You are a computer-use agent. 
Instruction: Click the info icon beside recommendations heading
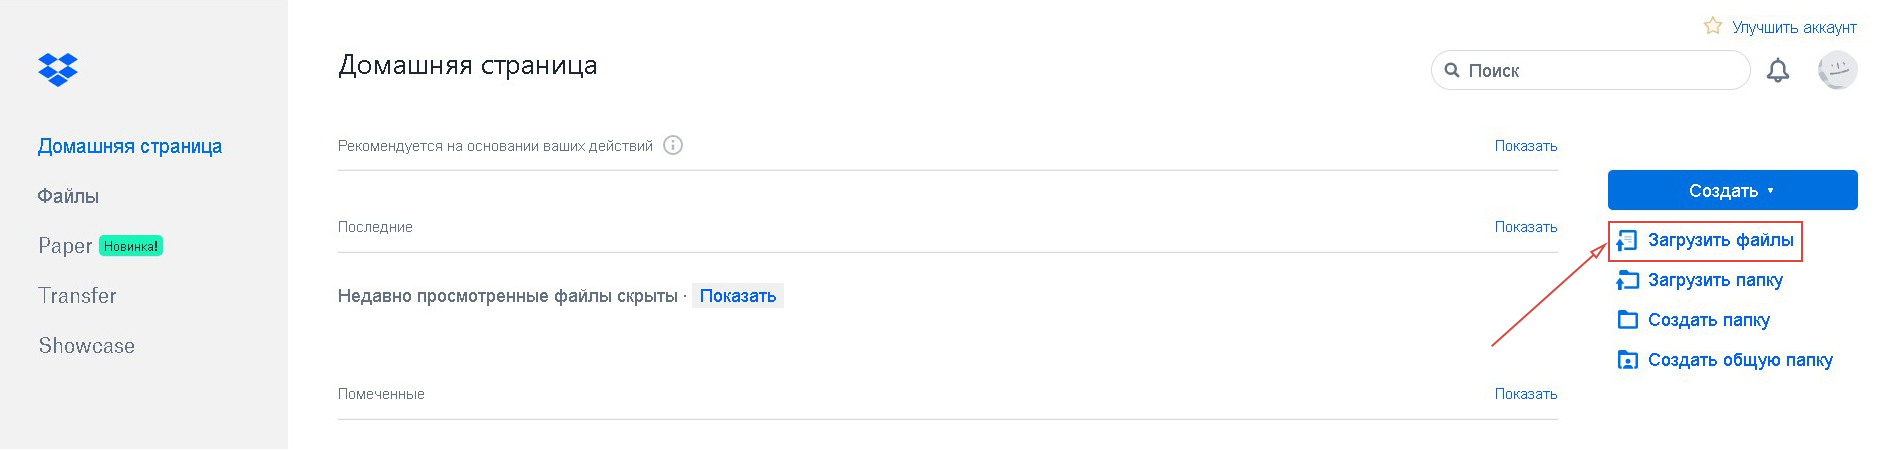pyautogui.click(x=673, y=145)
